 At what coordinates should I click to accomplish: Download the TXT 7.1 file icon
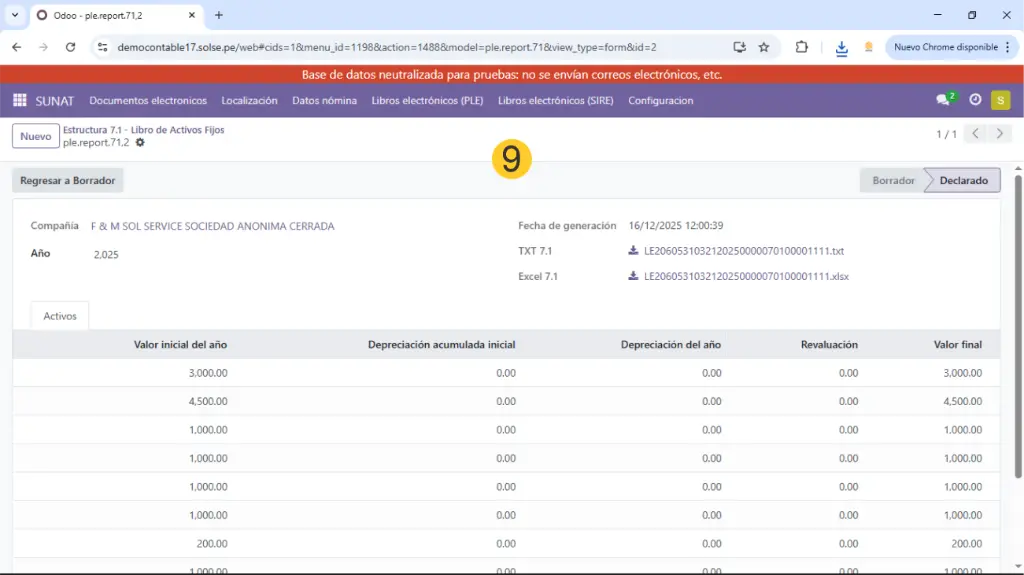click(633, 251)
